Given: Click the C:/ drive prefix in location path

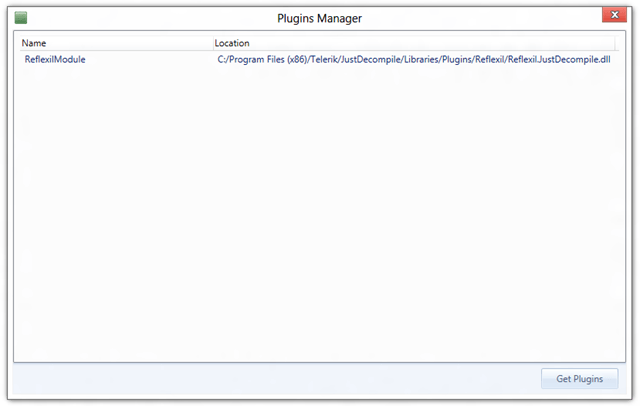Looking at the screenshot, I should [x=222, y=60].
